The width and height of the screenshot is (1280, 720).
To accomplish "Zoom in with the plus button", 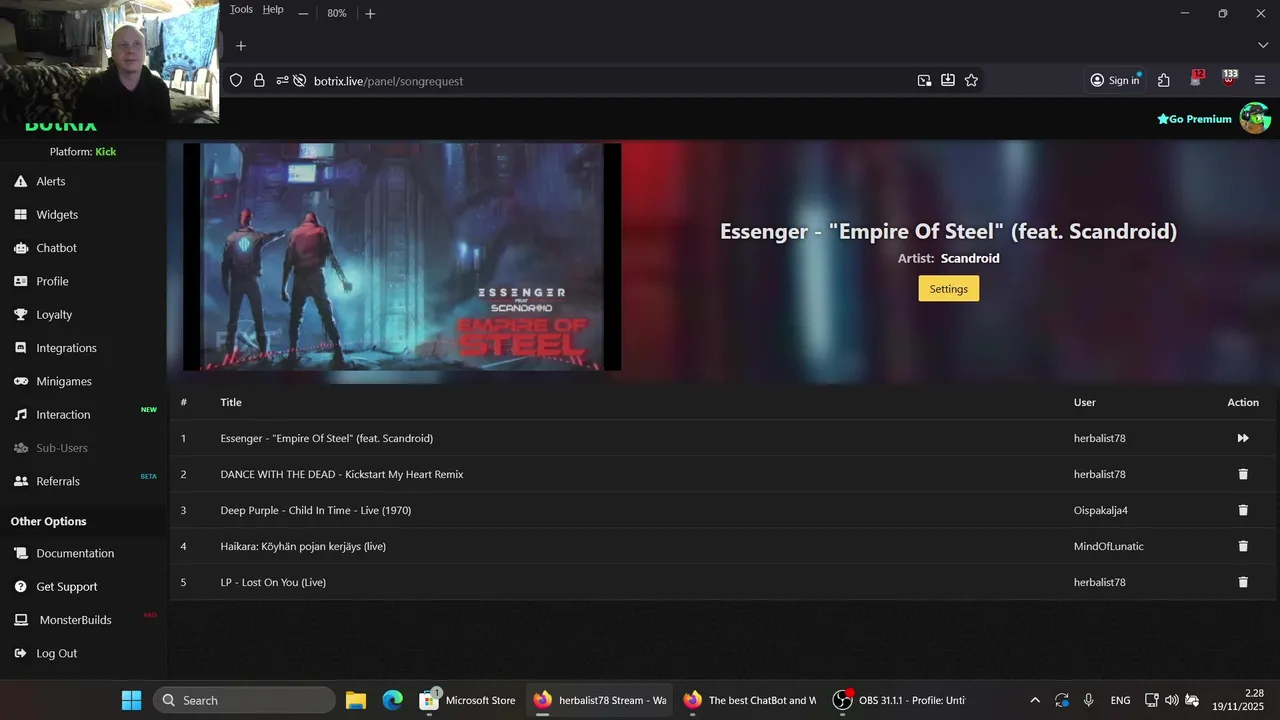I will tap(370, 13).
